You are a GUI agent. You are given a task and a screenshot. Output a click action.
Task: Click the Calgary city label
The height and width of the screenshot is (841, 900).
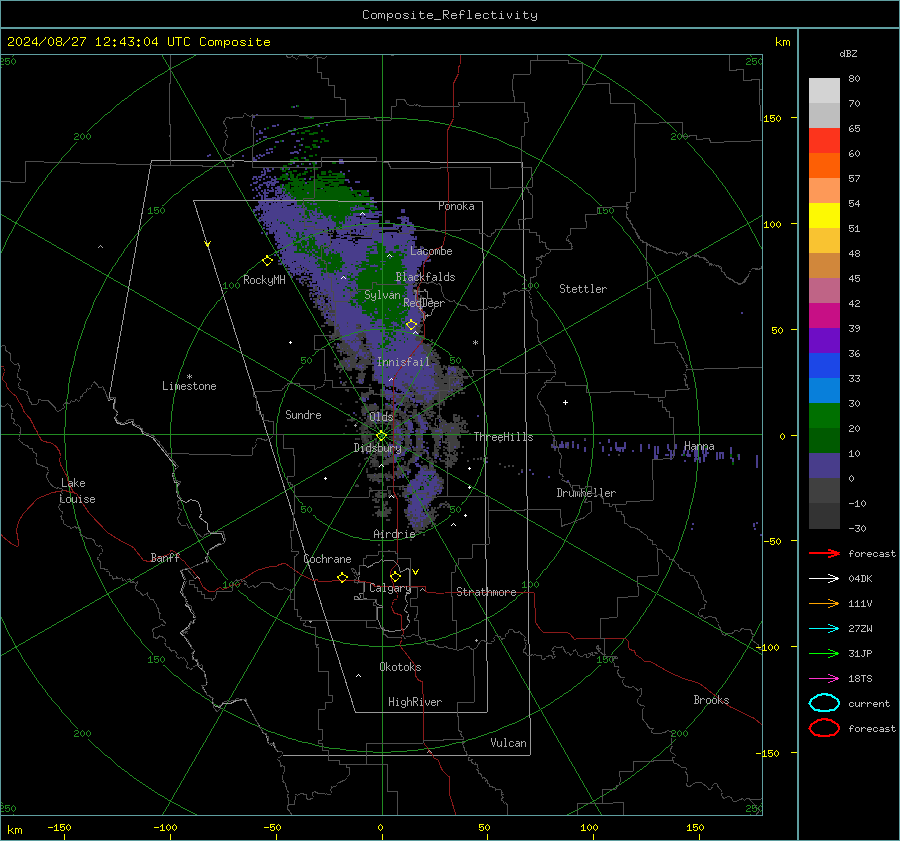pyautogui.click(x=390, y=588)
